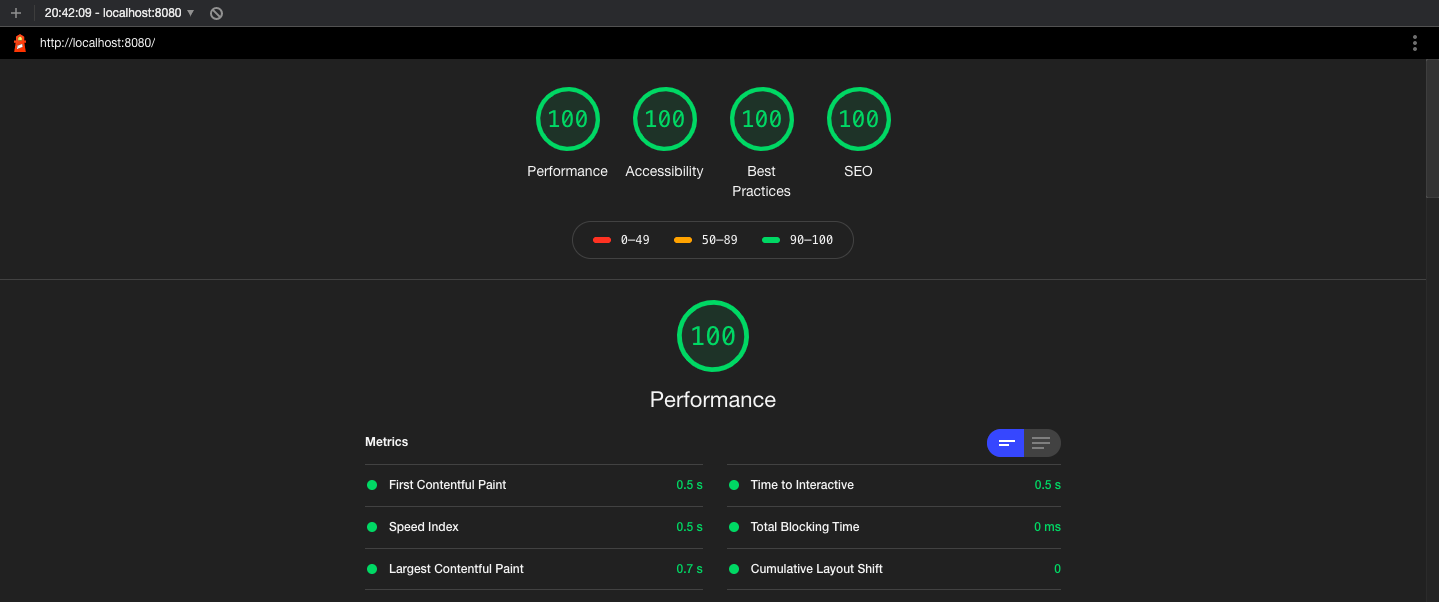Image resolution: width=1439 pixels, height=602 pixels.
Task: Click the block/clear report icon in the tab bar
Action: (216, 14)
